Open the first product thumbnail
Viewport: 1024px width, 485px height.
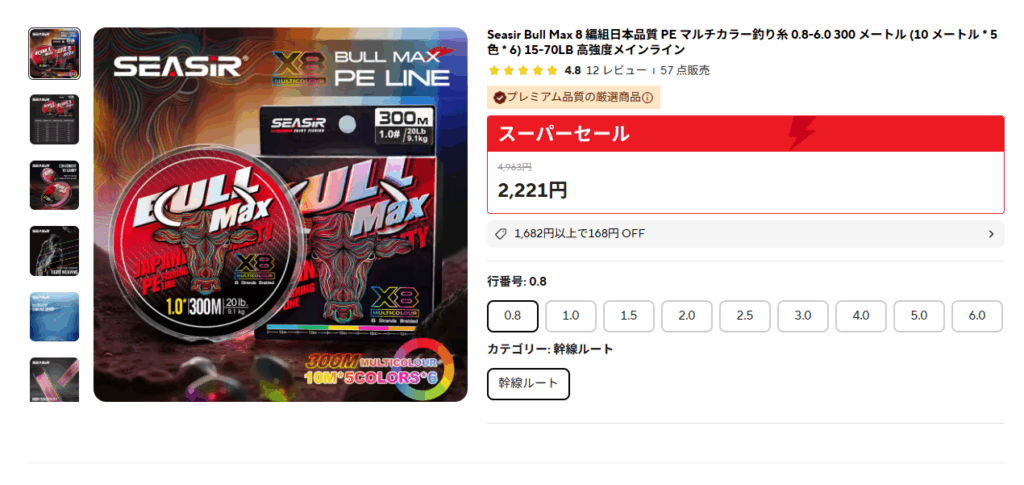coord(54,54)
